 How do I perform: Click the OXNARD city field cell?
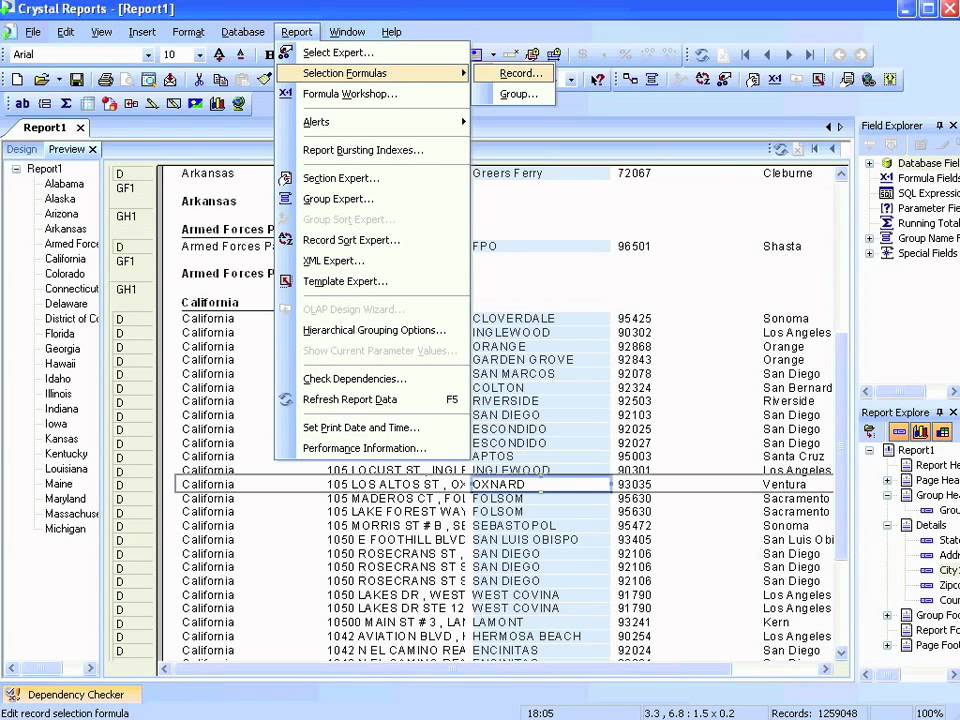pos(541,484)
